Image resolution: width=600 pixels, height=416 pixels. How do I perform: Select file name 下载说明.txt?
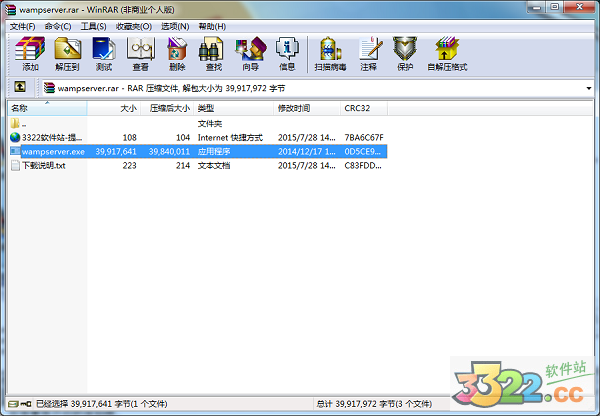click(x=44, y=166)
